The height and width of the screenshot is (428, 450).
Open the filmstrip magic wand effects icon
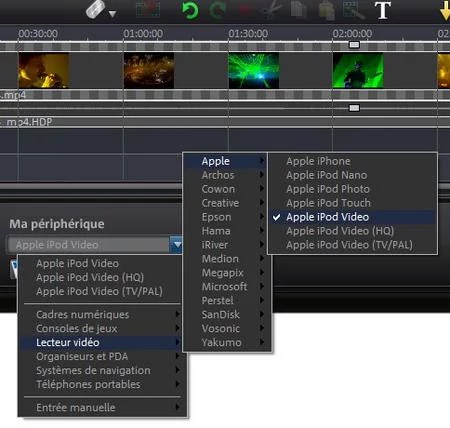[x=354, y=10]
